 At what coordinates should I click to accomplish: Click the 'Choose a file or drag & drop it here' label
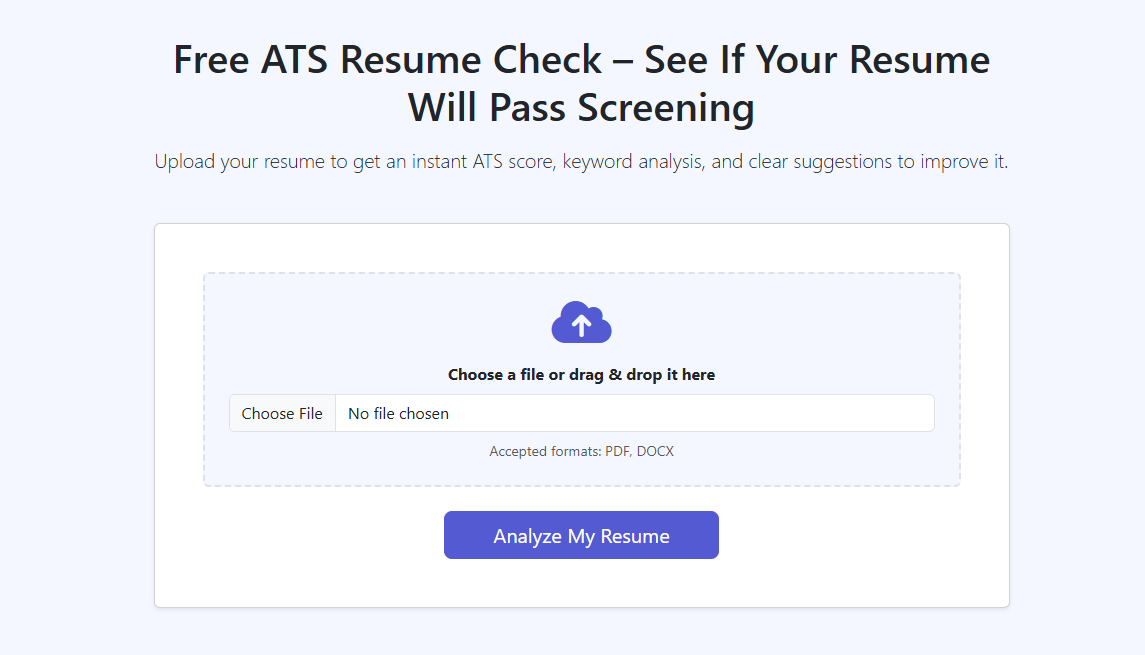tap(581, 374)
